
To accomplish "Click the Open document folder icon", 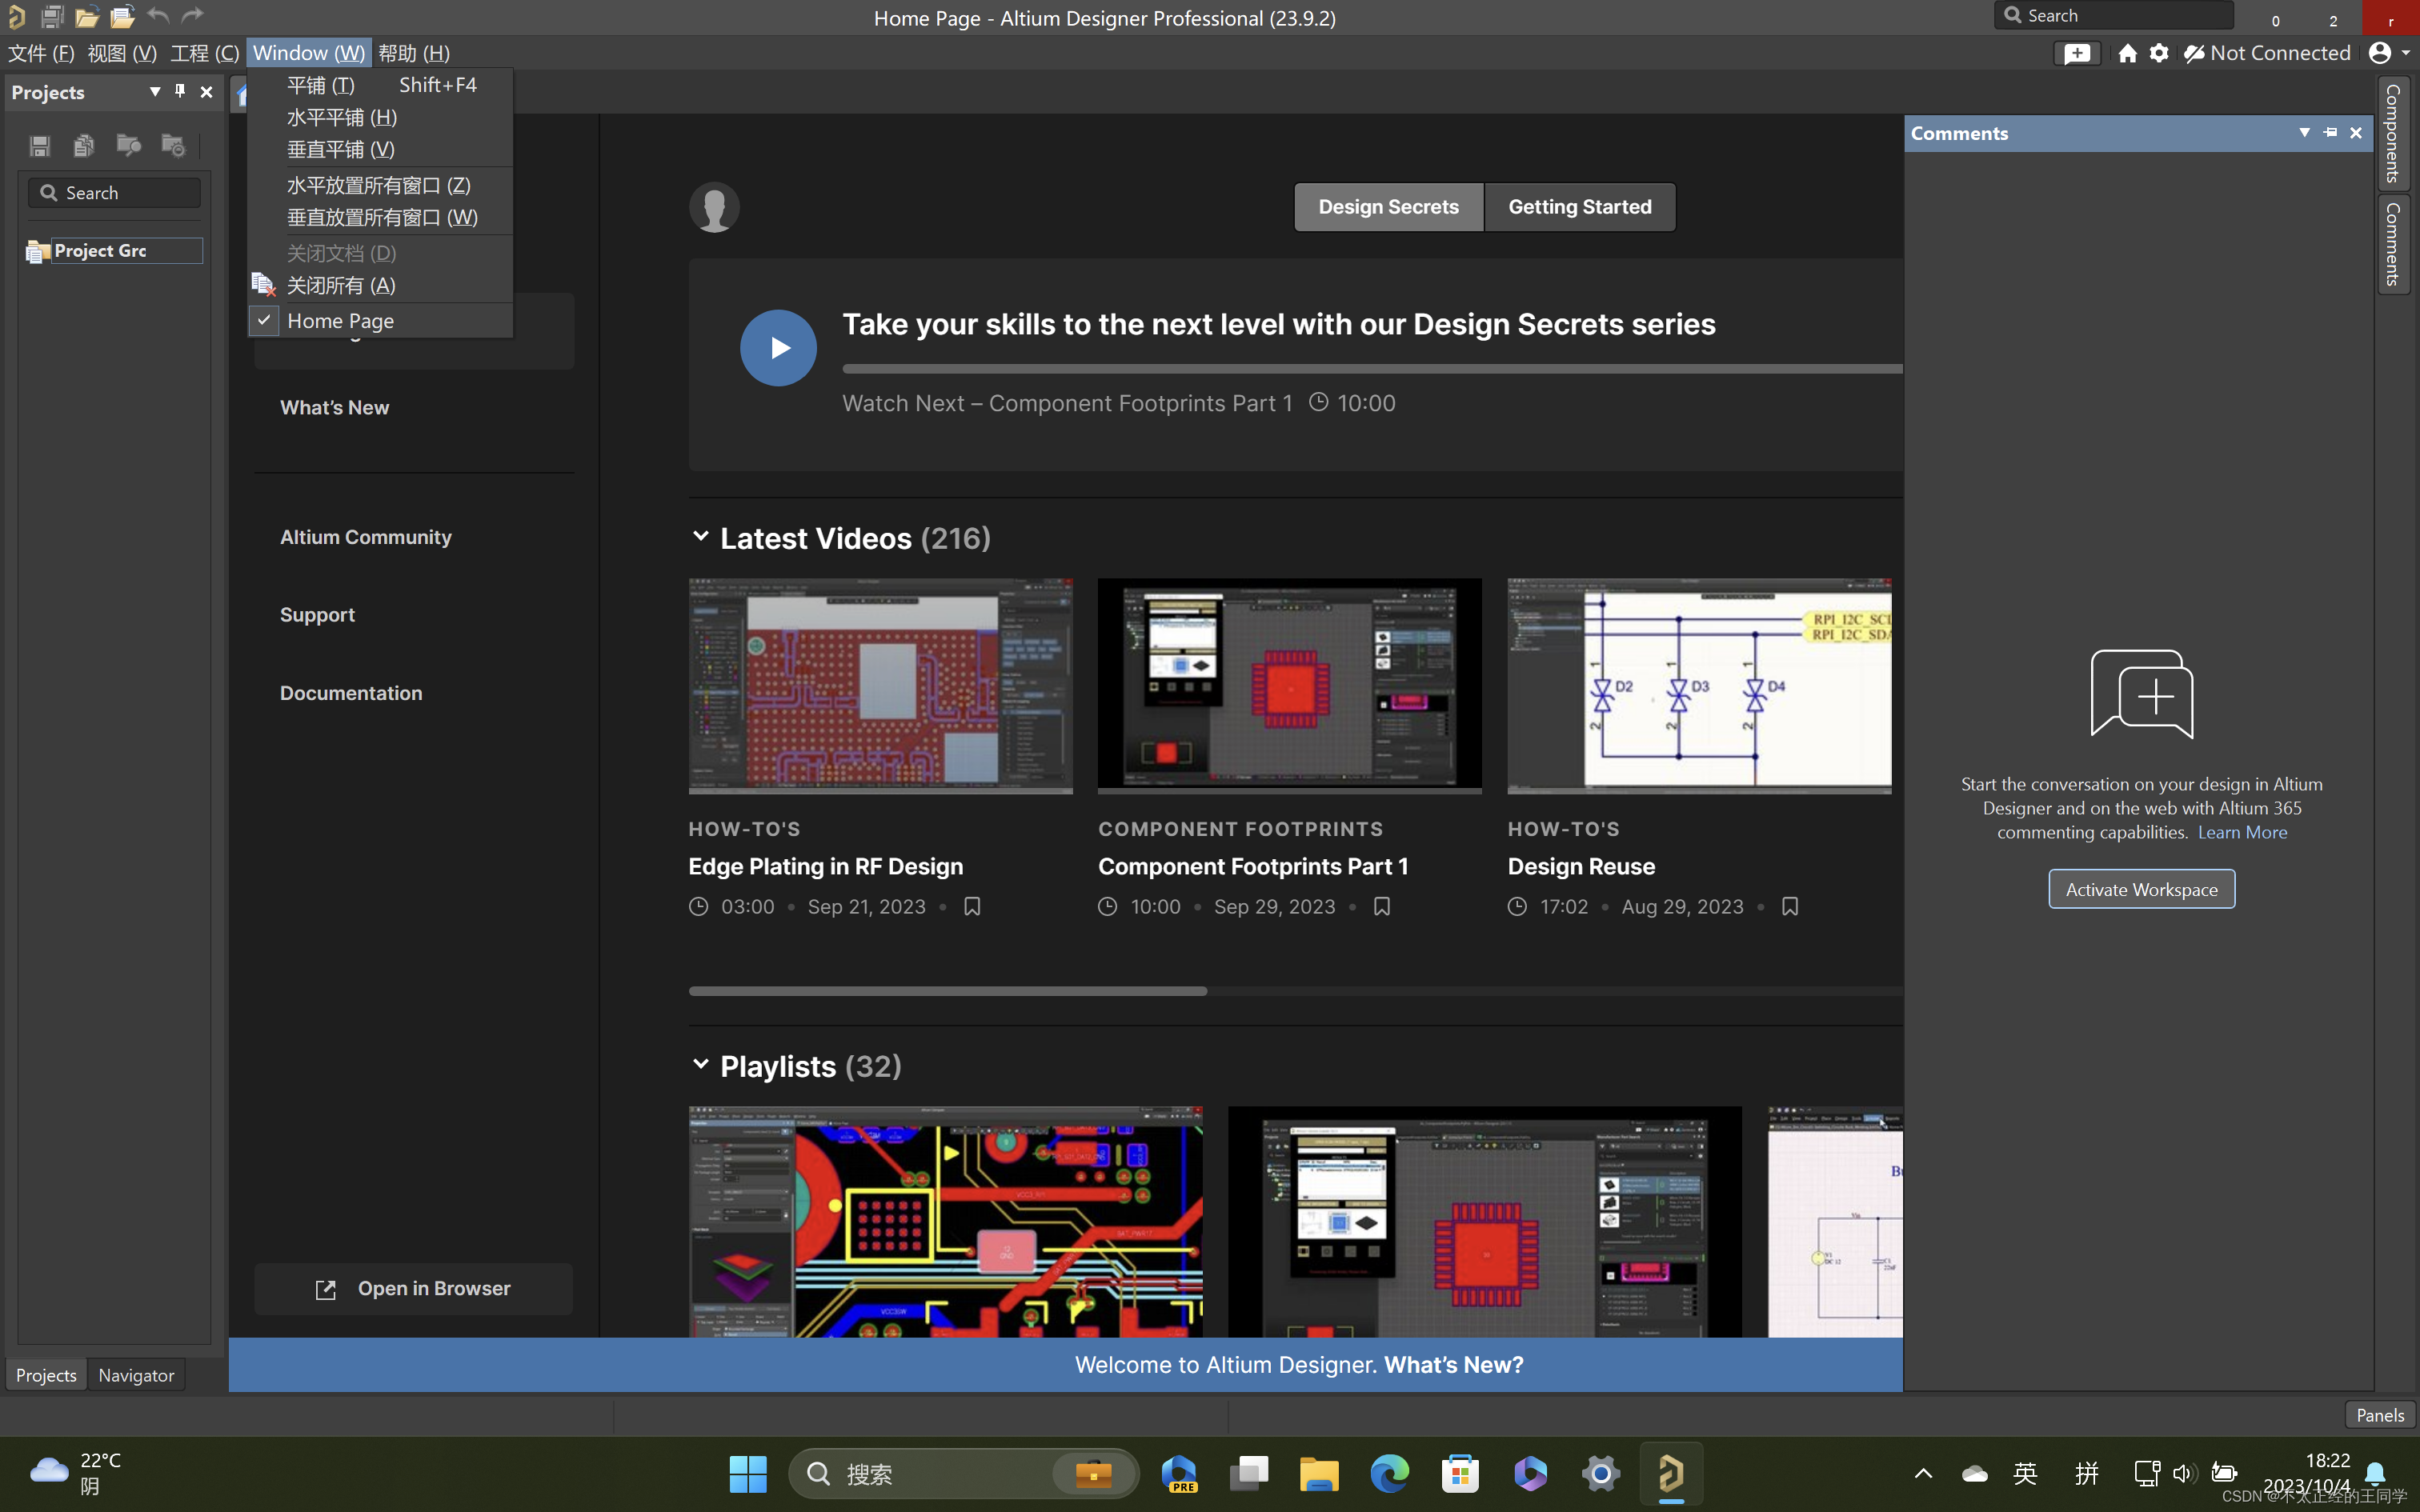I will coord(87,16).
